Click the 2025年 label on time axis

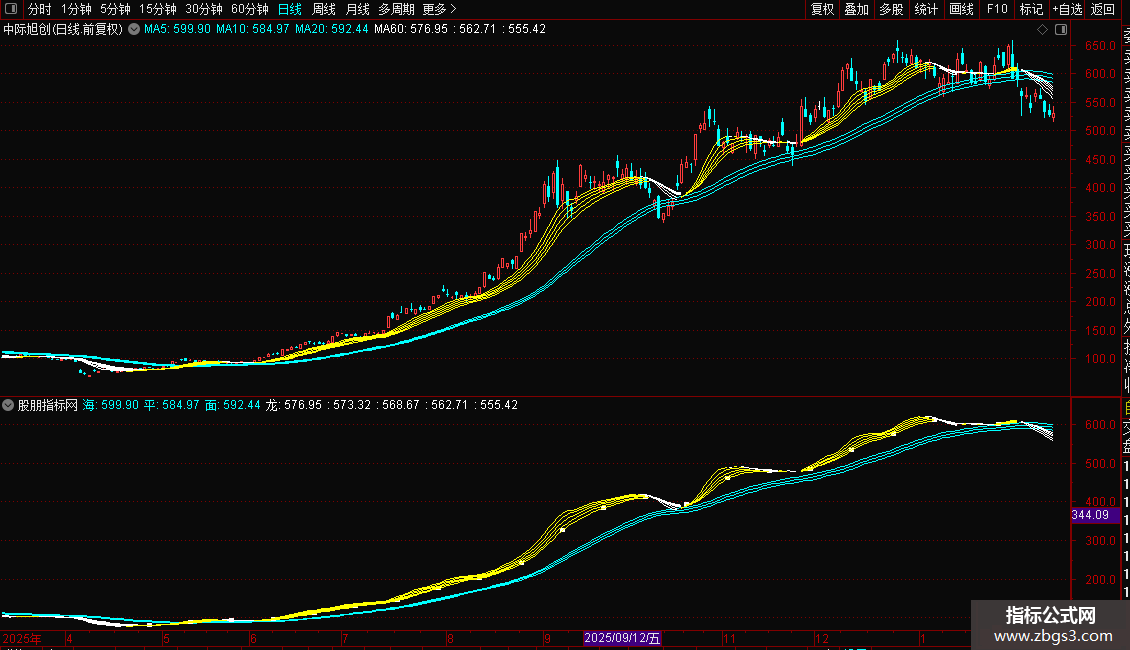coord(22,638)
